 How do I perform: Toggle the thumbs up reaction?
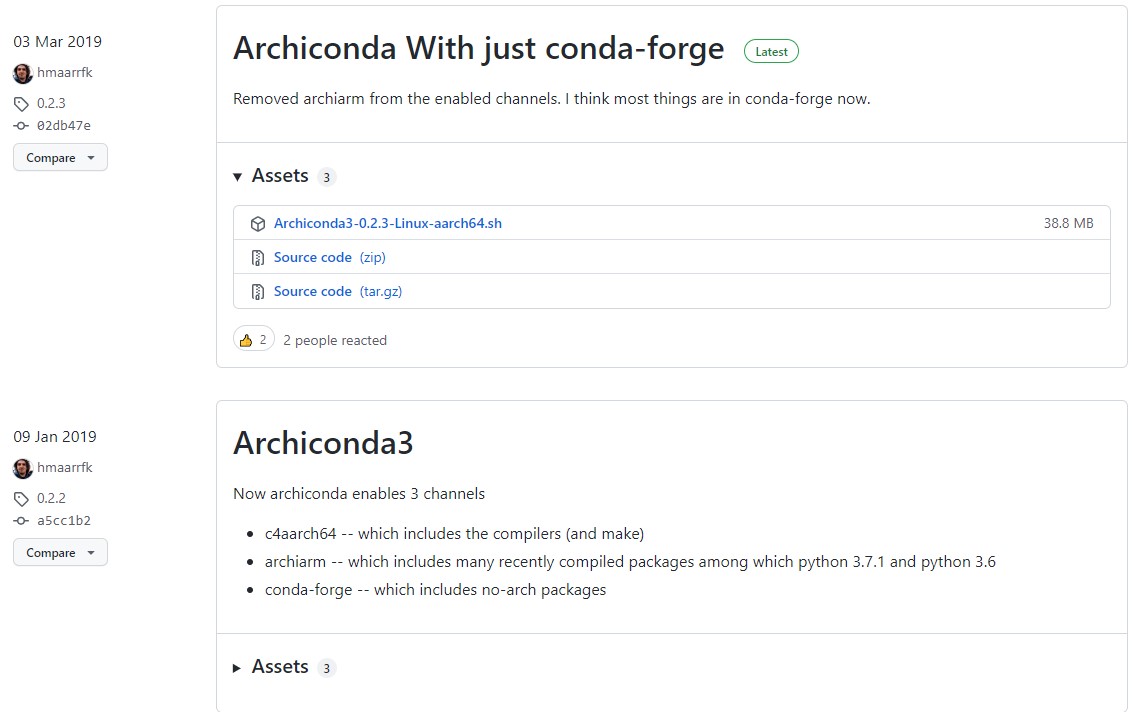point(253,340)
